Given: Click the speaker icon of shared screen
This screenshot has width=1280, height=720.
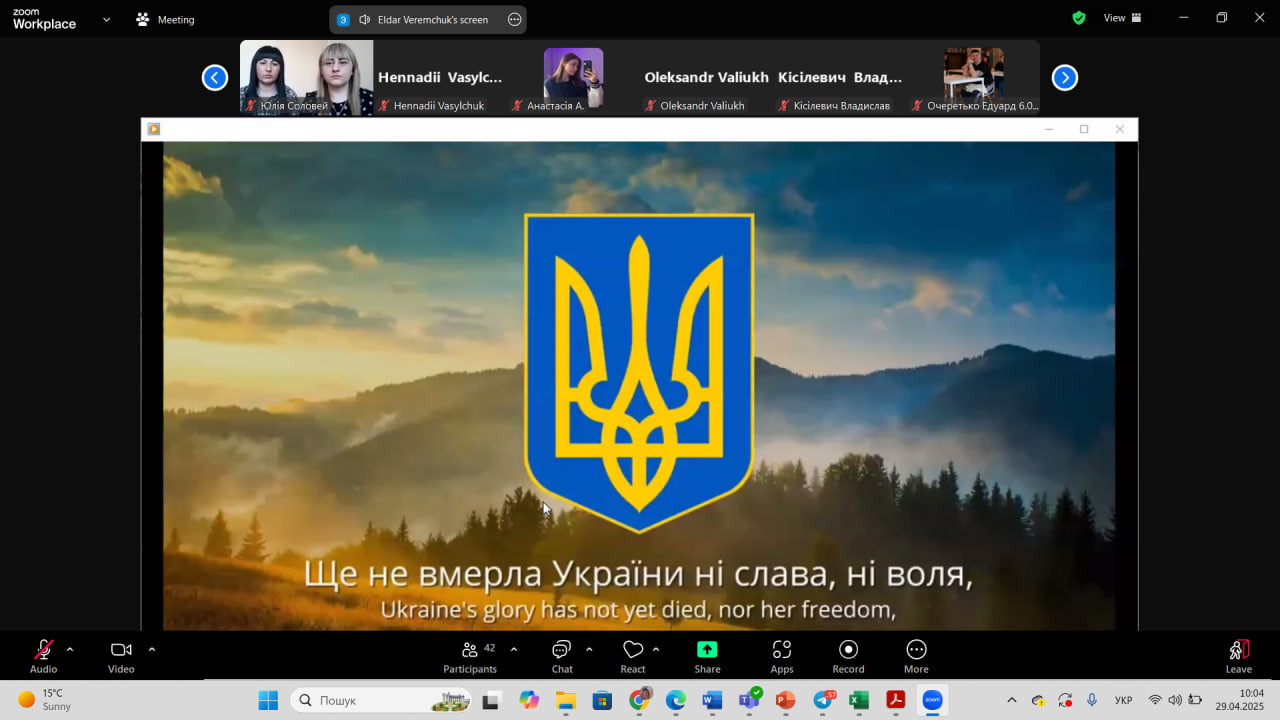Looking at the screenshot, I should [365, 19].
